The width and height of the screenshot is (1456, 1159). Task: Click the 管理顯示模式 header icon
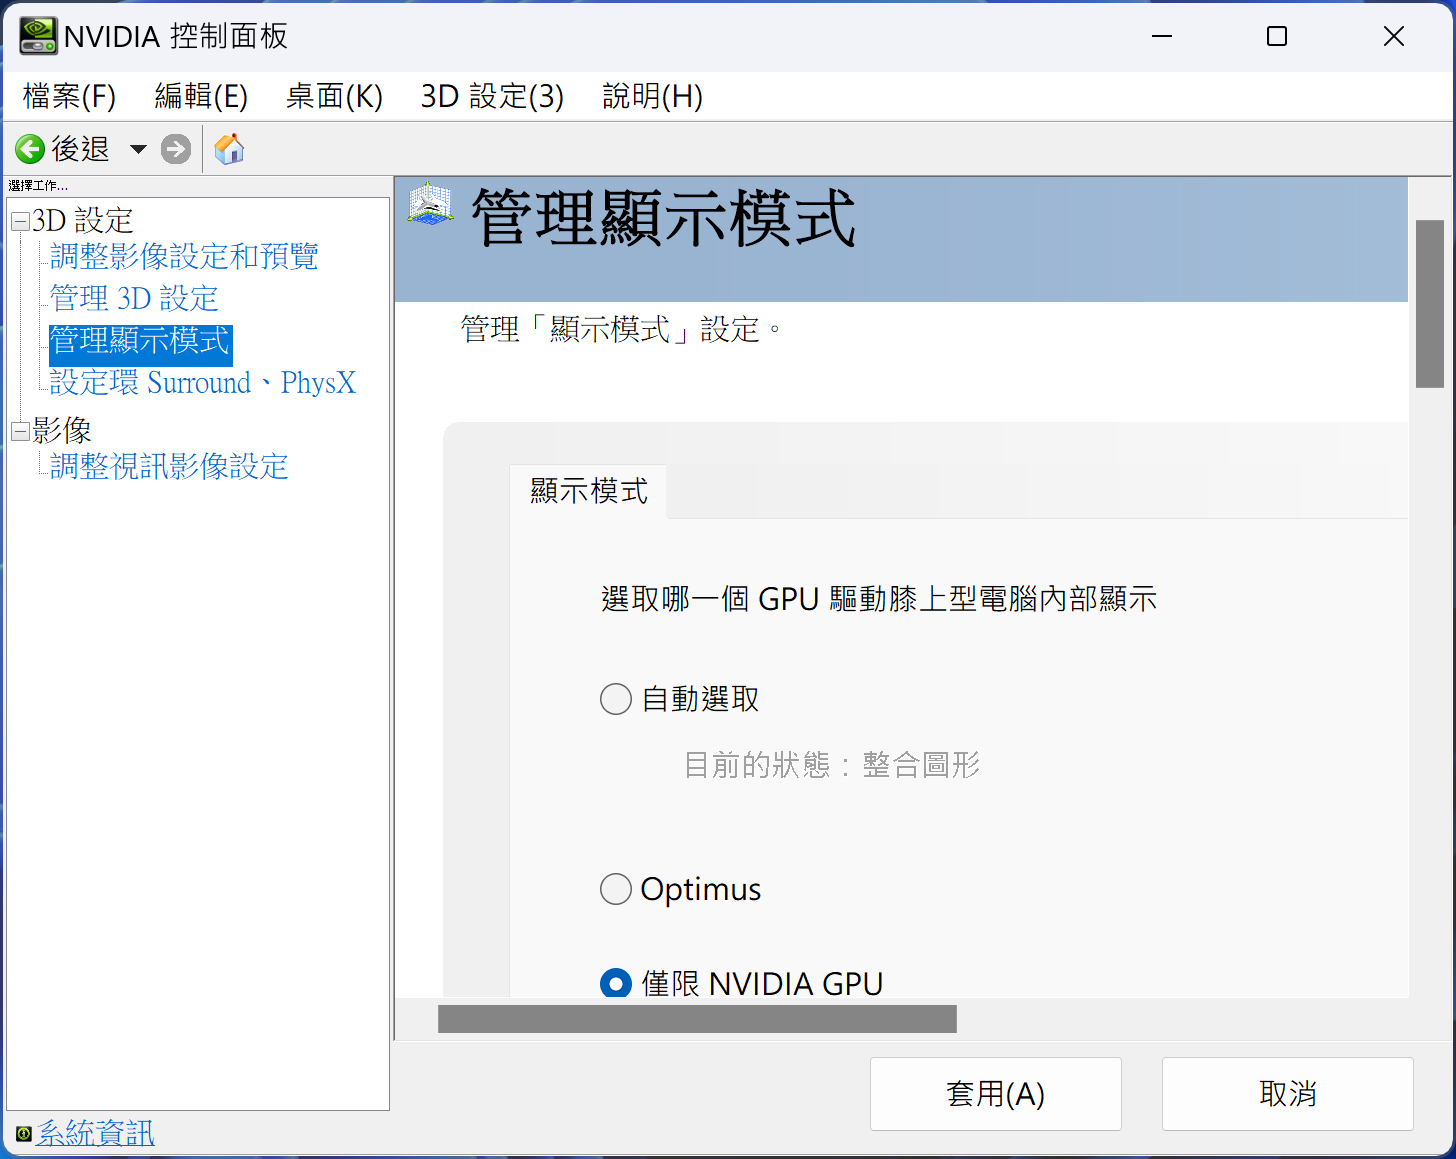click(431, 204)
